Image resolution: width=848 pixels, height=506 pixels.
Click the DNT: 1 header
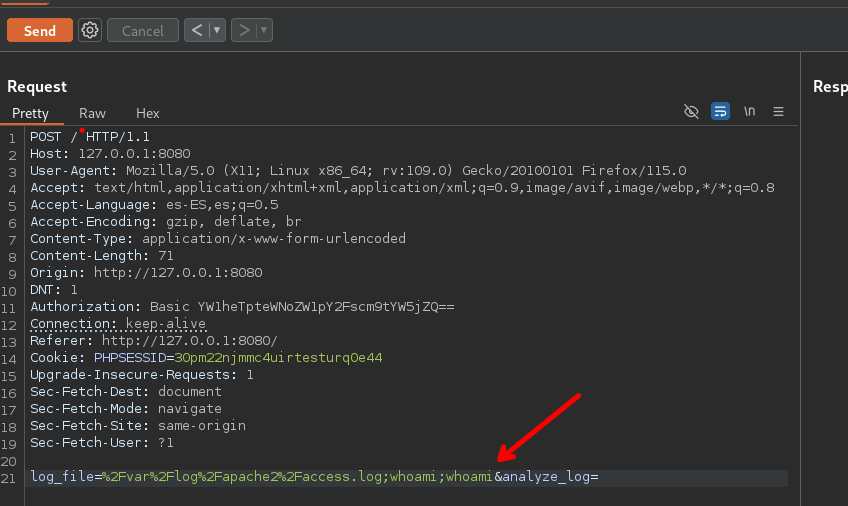click(x=54, y=290)
